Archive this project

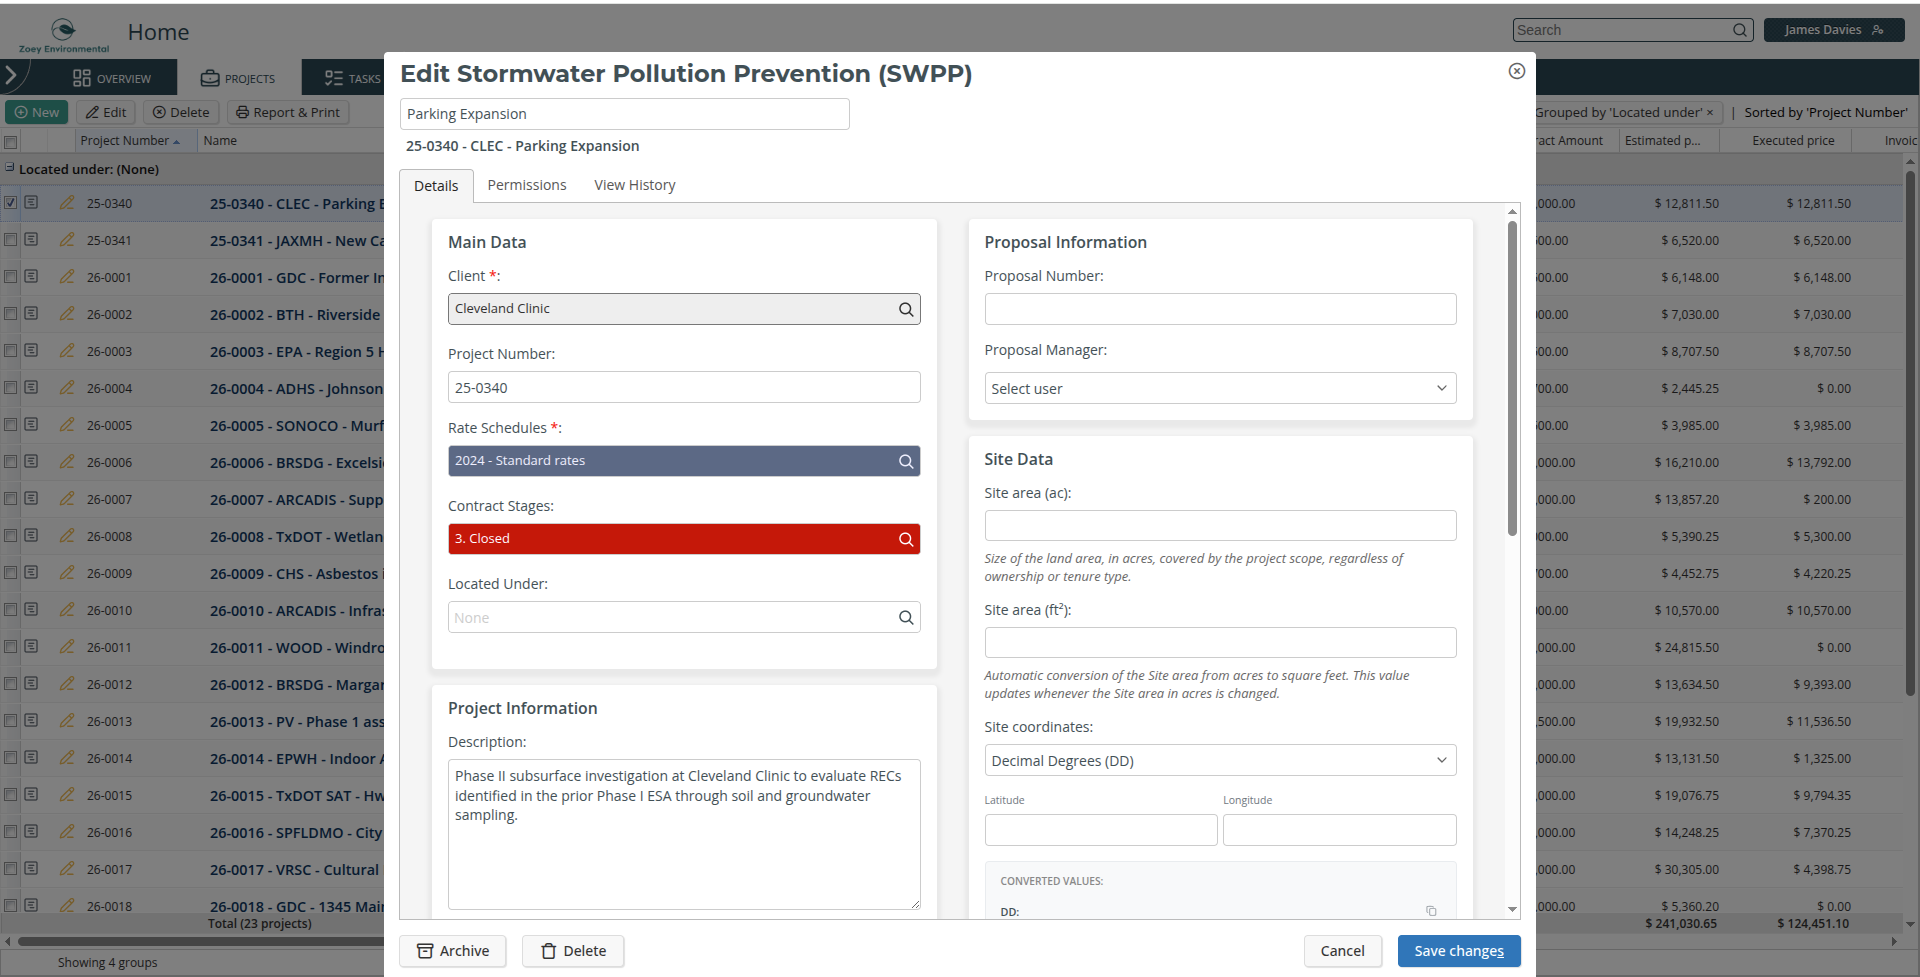click(x=453, y=951)
